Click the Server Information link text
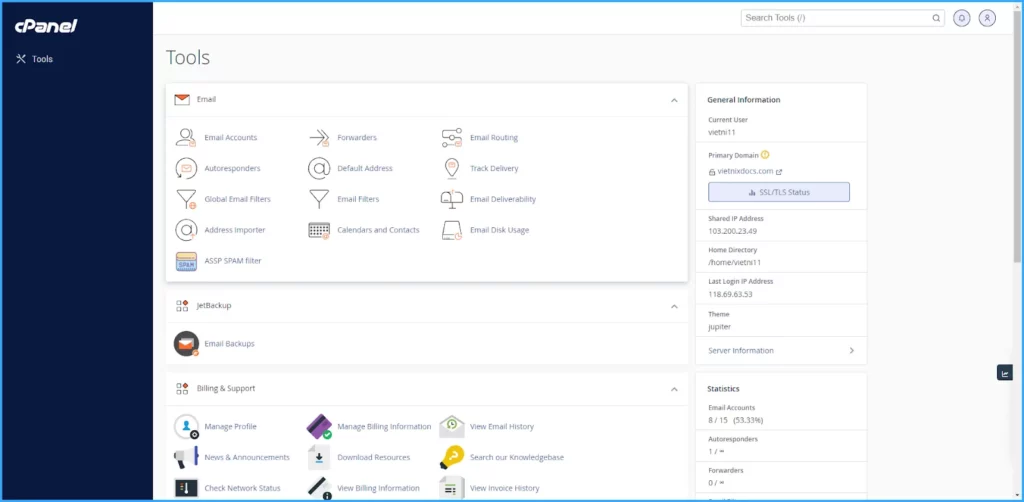The width and height of the screenshot is (1024, 502). (x=741, y=351)
